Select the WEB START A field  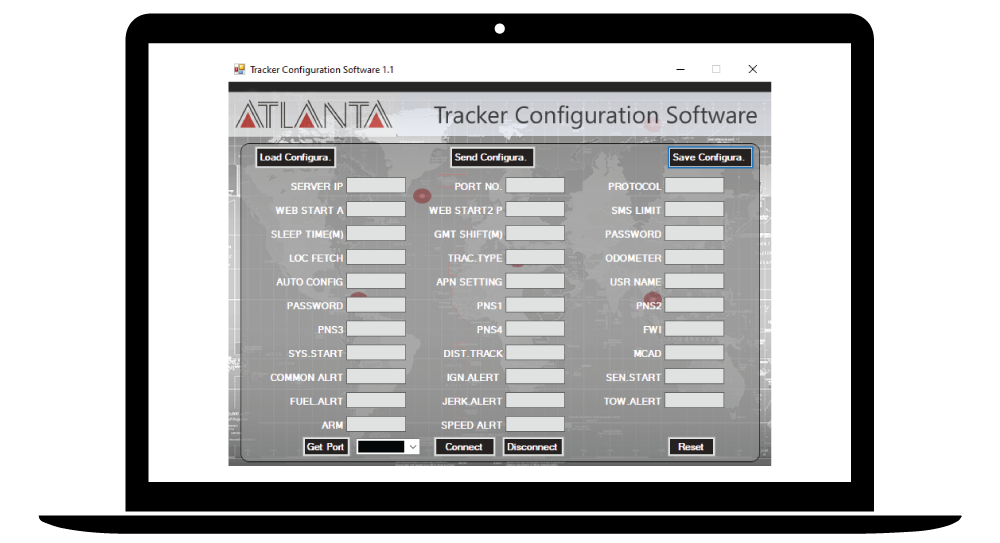[376, 209]
